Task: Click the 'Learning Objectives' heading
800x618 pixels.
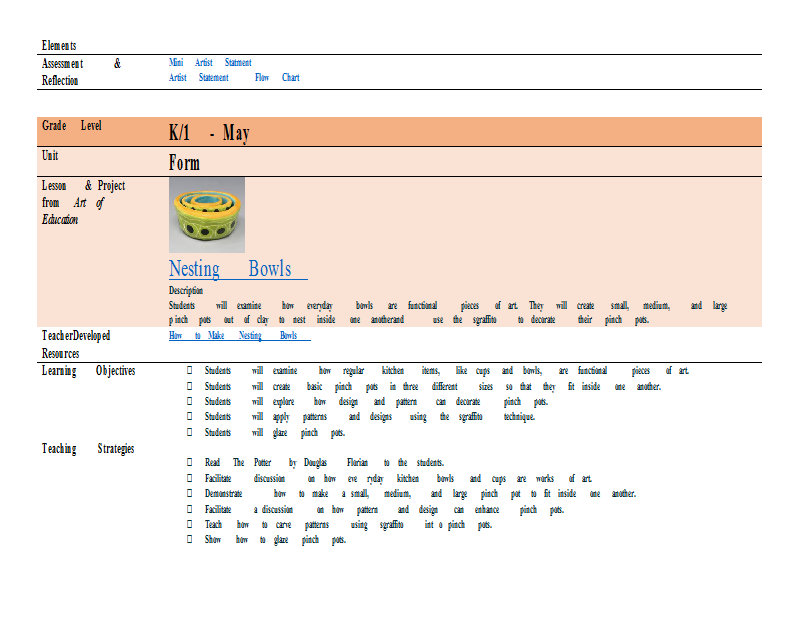Action: click(88, 371)
